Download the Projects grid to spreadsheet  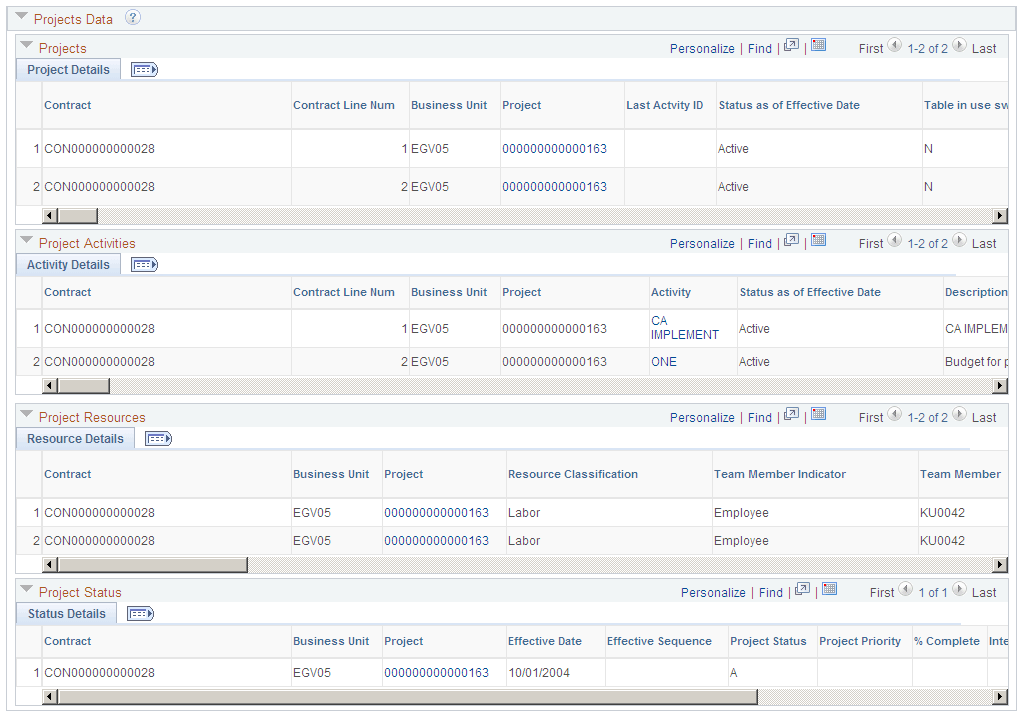pyautogui.click(x=818, y=47)
